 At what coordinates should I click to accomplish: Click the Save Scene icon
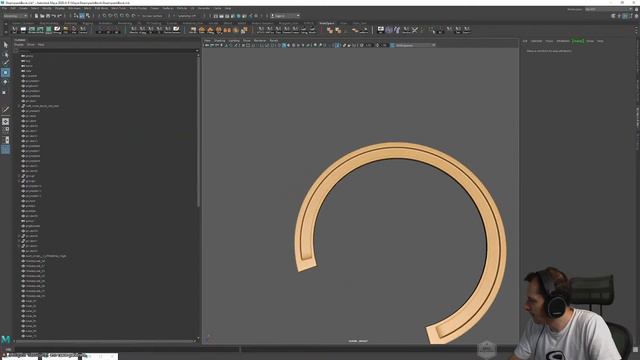click(x=48, y=16)
